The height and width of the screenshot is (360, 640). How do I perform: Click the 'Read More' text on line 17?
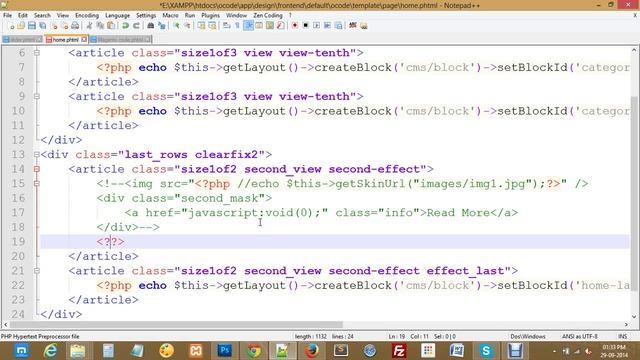pyautogui.click(x=458, y=213)
